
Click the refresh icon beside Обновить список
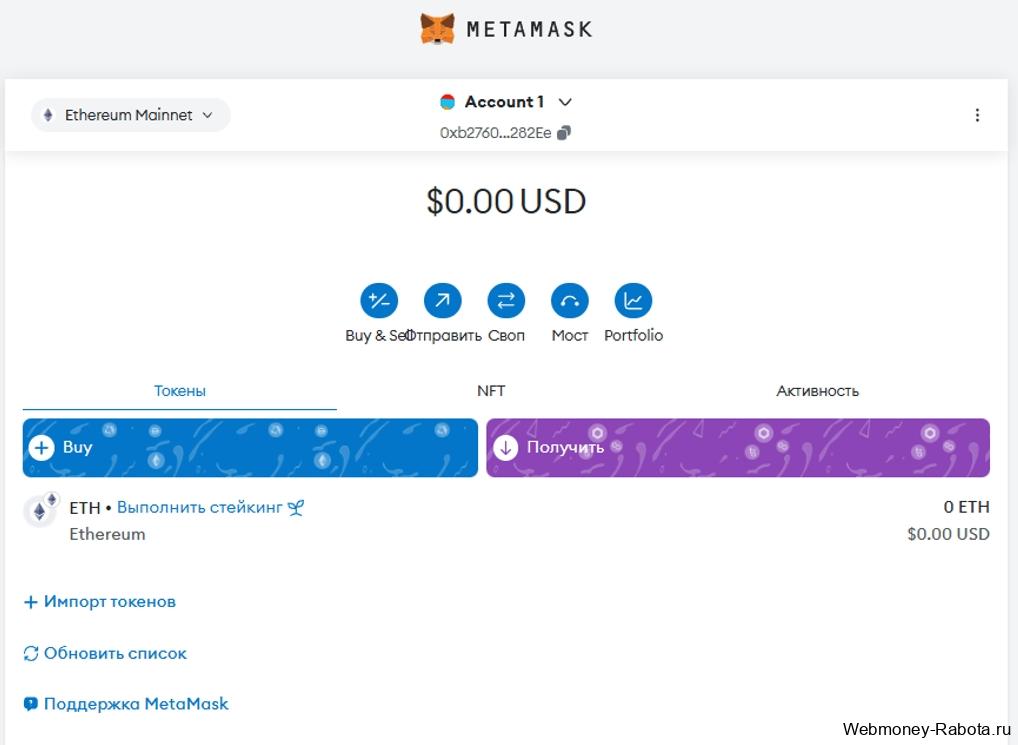31,653
